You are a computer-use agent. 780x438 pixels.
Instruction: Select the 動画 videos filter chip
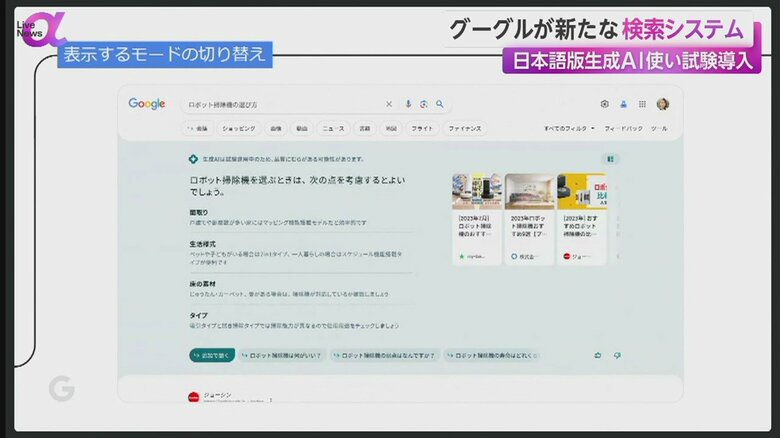302,128
